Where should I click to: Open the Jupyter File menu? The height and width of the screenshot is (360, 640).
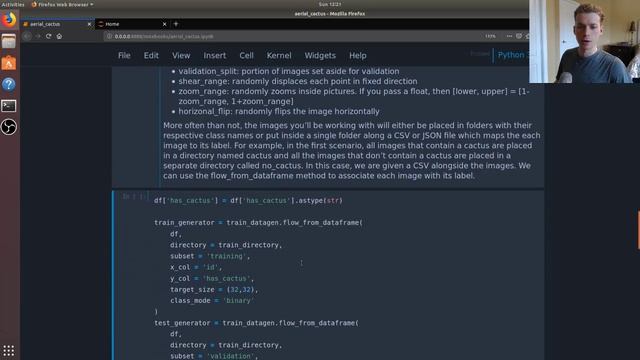coord(124,56)
